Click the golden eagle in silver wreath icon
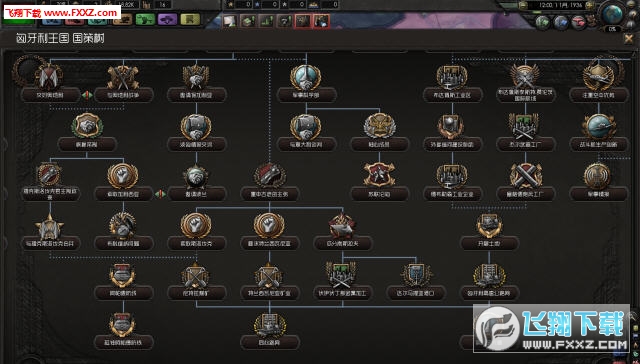 click(380, 126)
